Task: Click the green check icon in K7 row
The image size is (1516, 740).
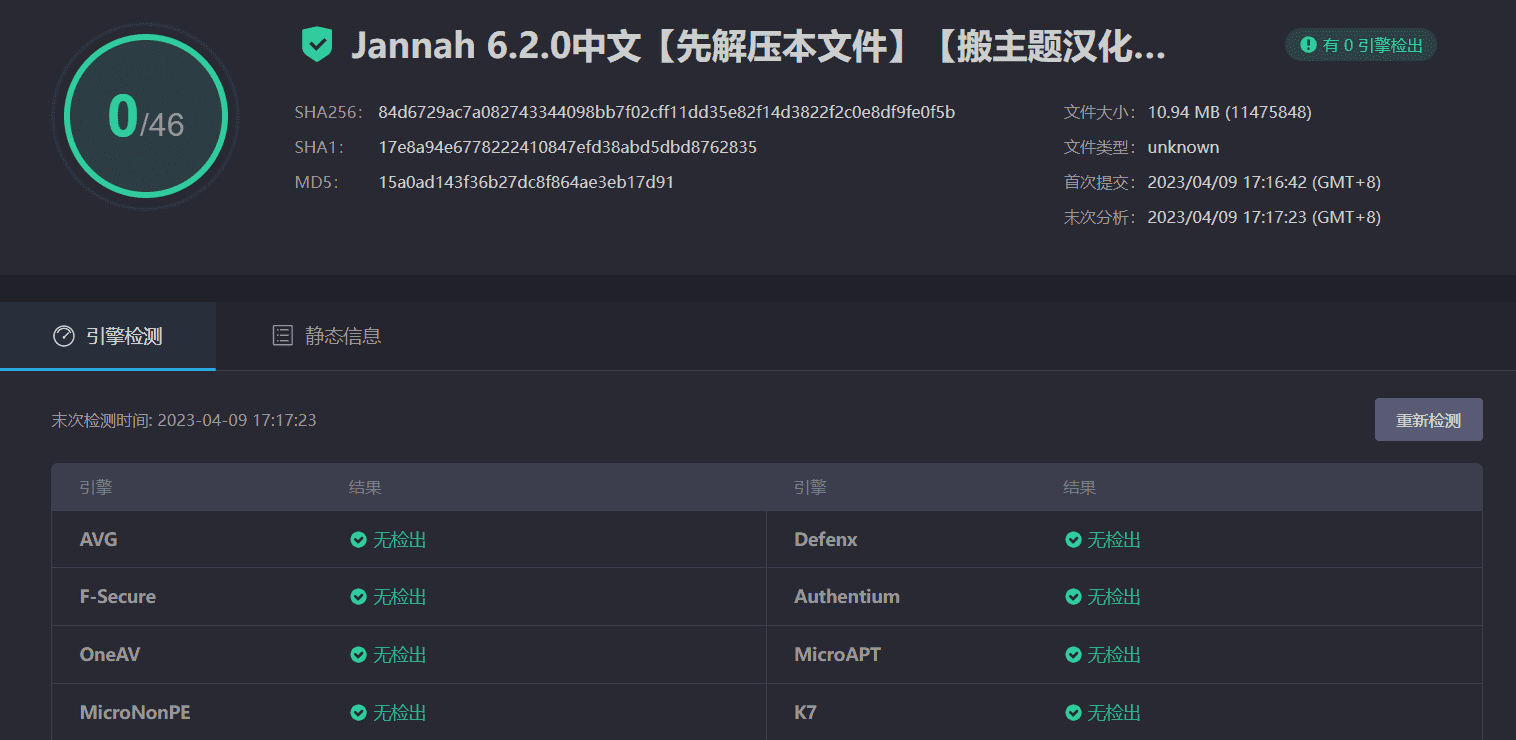Action: point(1073,713)
